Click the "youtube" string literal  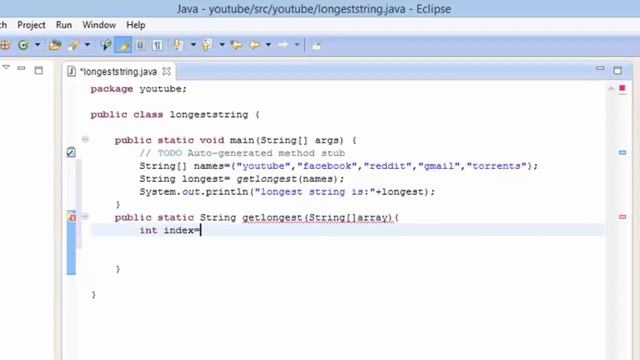[263, 166]
